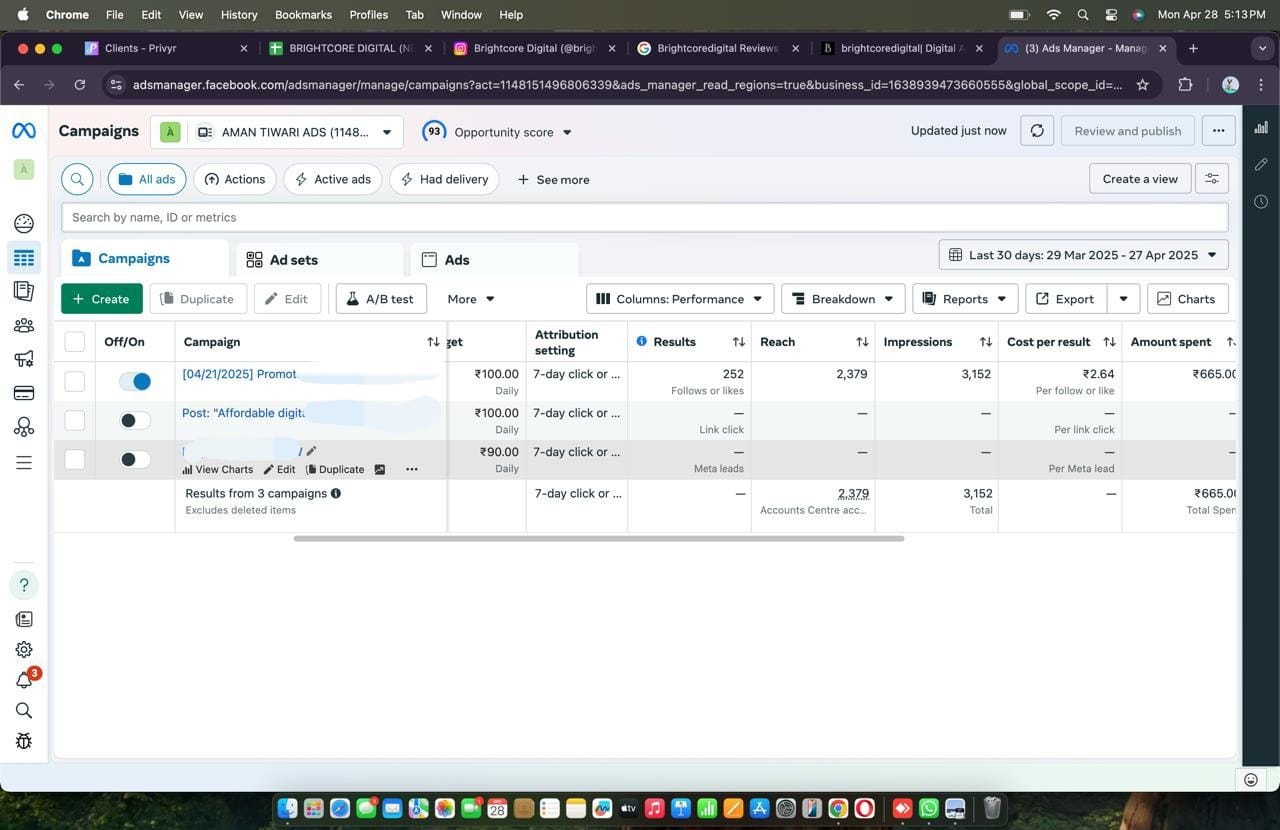Open the Columns: Performance dropdown
This screenshot has width=1280, height=830.
[680, 299]
